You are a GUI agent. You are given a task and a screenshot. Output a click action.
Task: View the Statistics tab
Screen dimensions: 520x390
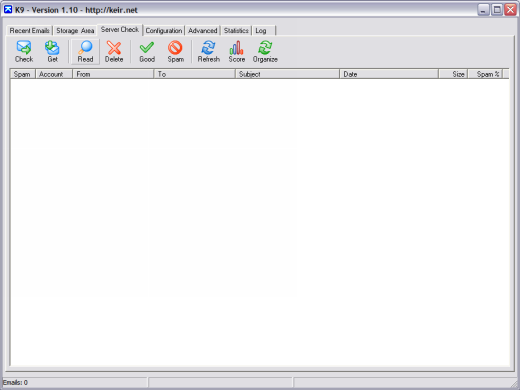(236, 31)
